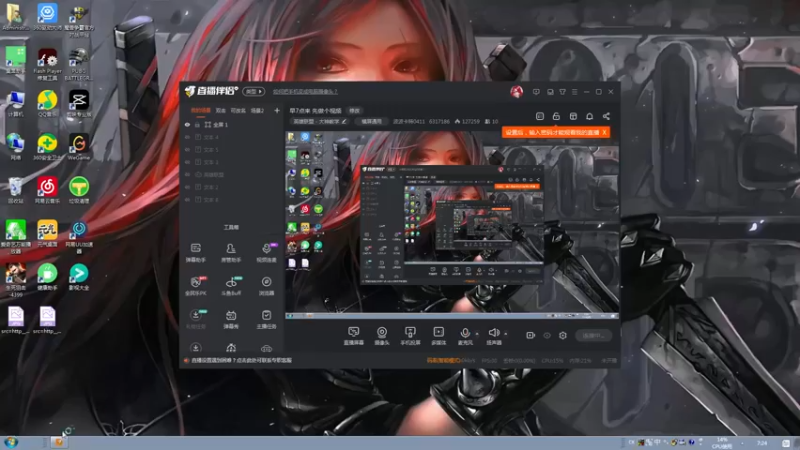Image resolution: width=800 pixels, height=450 pixels.
Task: Toggle visibility eye for 文本 4 source
Action: [187, 137]
